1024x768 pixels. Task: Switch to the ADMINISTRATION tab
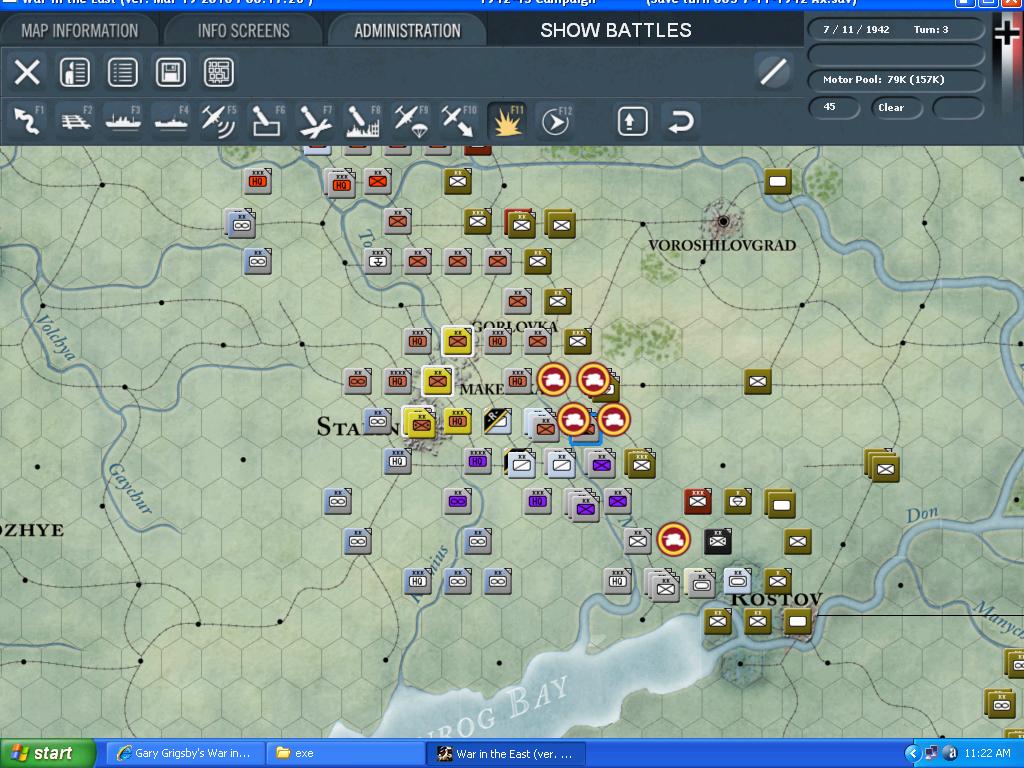click(x=407, y=31)
